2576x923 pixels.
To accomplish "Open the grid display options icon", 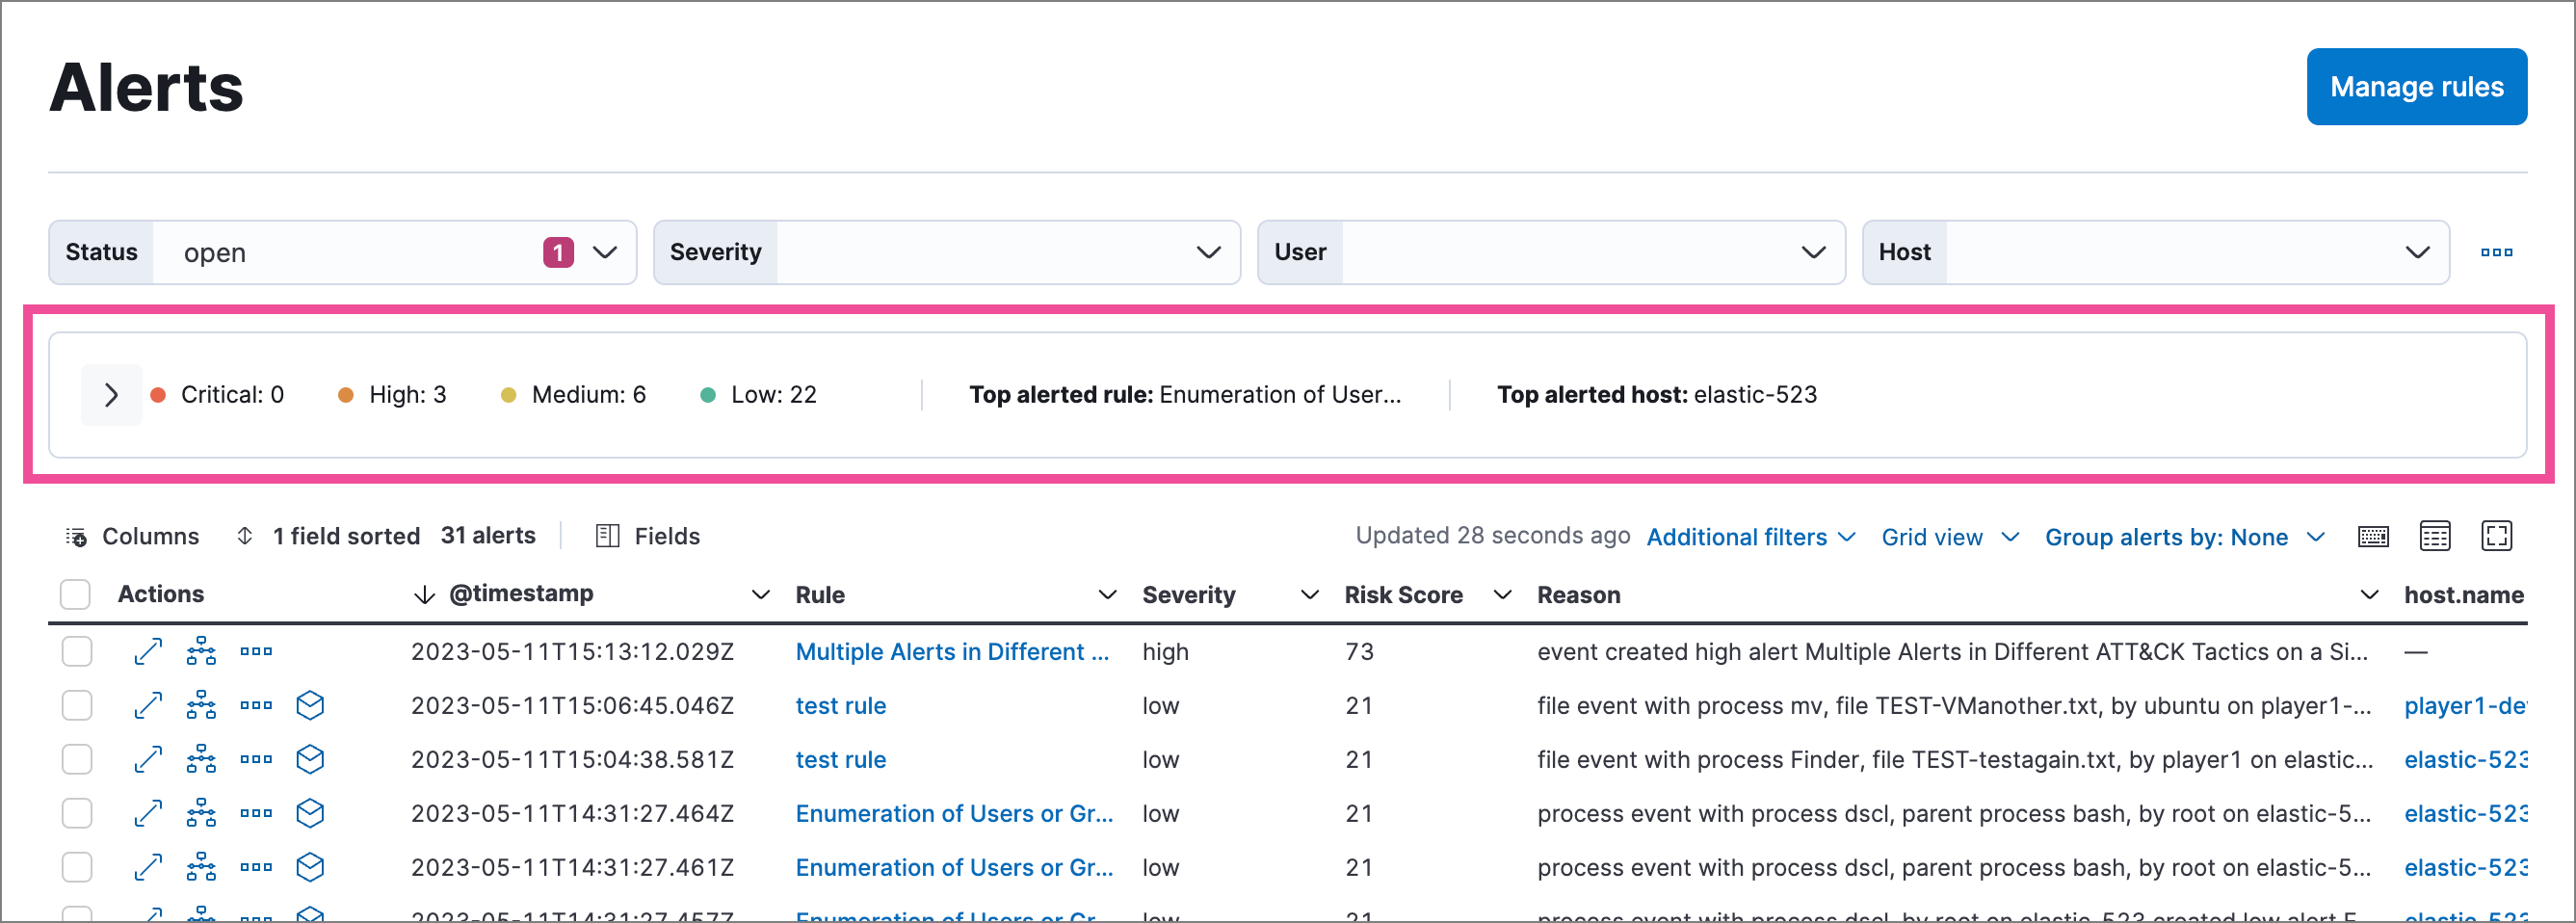I will (x=2435, y=536).
